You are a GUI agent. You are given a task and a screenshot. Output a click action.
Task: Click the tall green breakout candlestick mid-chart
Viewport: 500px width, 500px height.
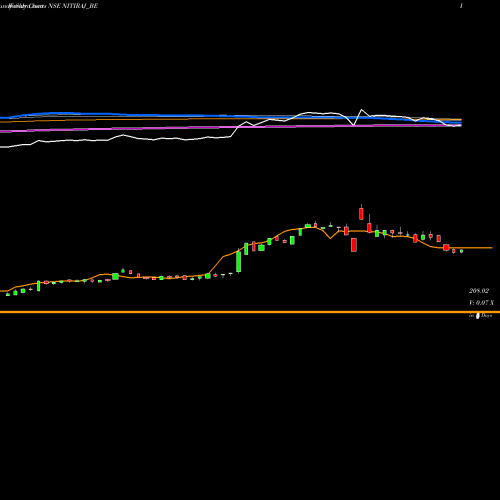click(x=239, y=261)
